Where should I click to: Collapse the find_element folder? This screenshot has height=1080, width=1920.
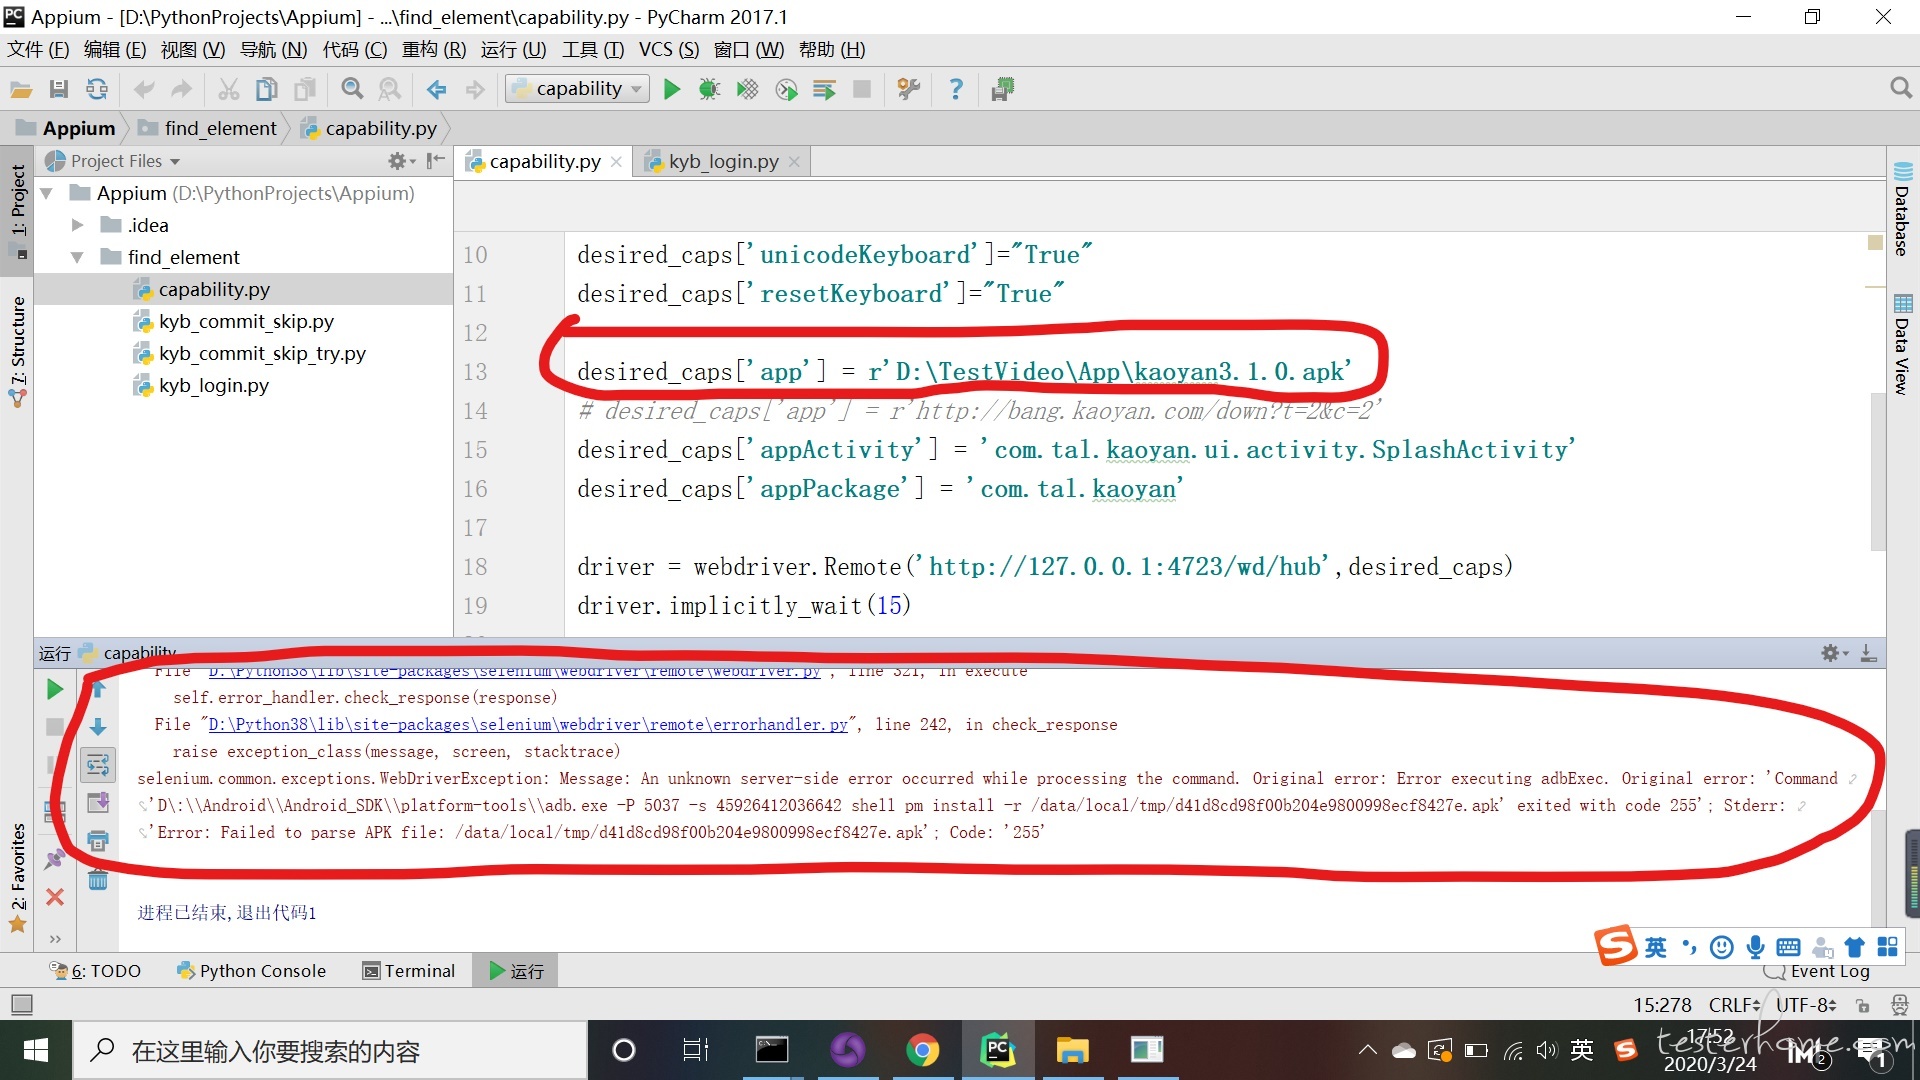pos(78,257)
